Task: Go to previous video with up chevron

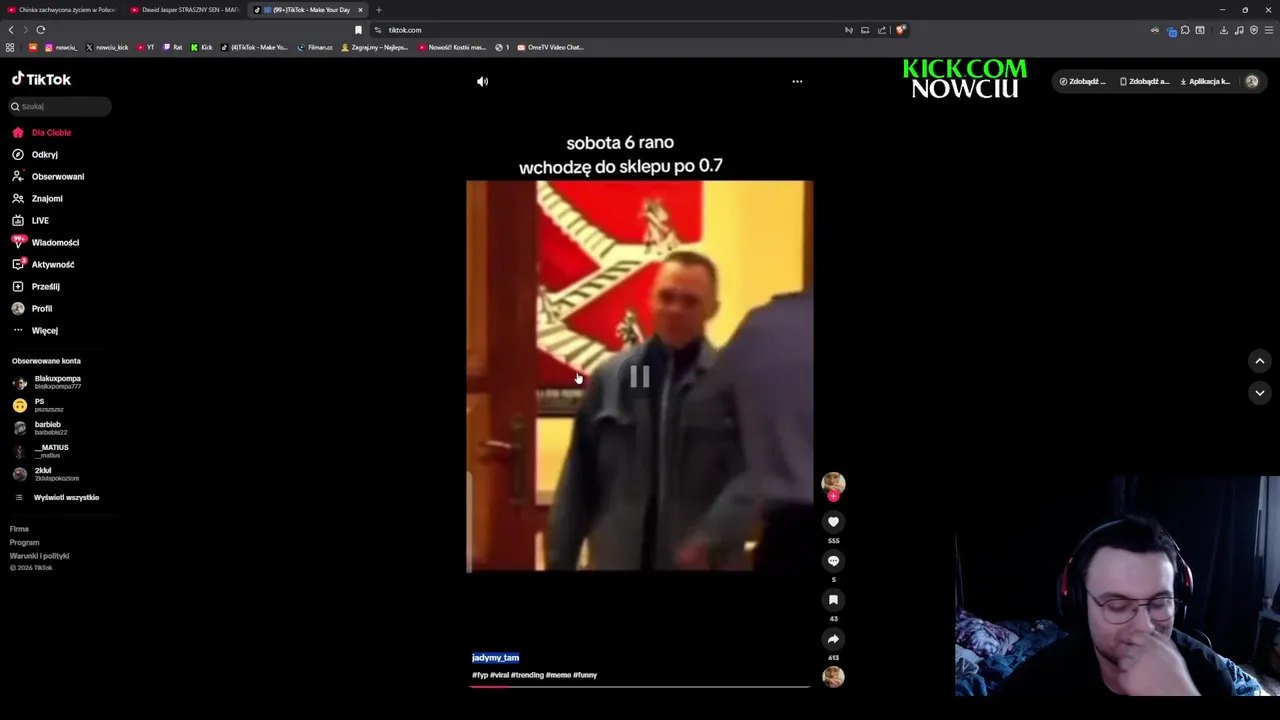Action: pos(1259,361)
